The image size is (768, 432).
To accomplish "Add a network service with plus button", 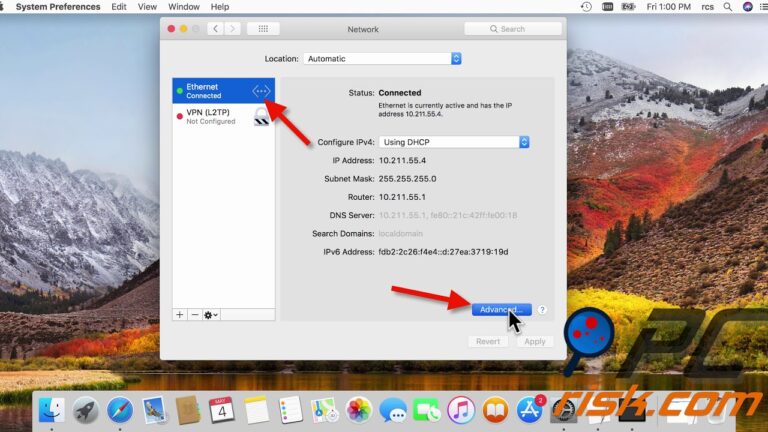I will (x=180, y=314).
